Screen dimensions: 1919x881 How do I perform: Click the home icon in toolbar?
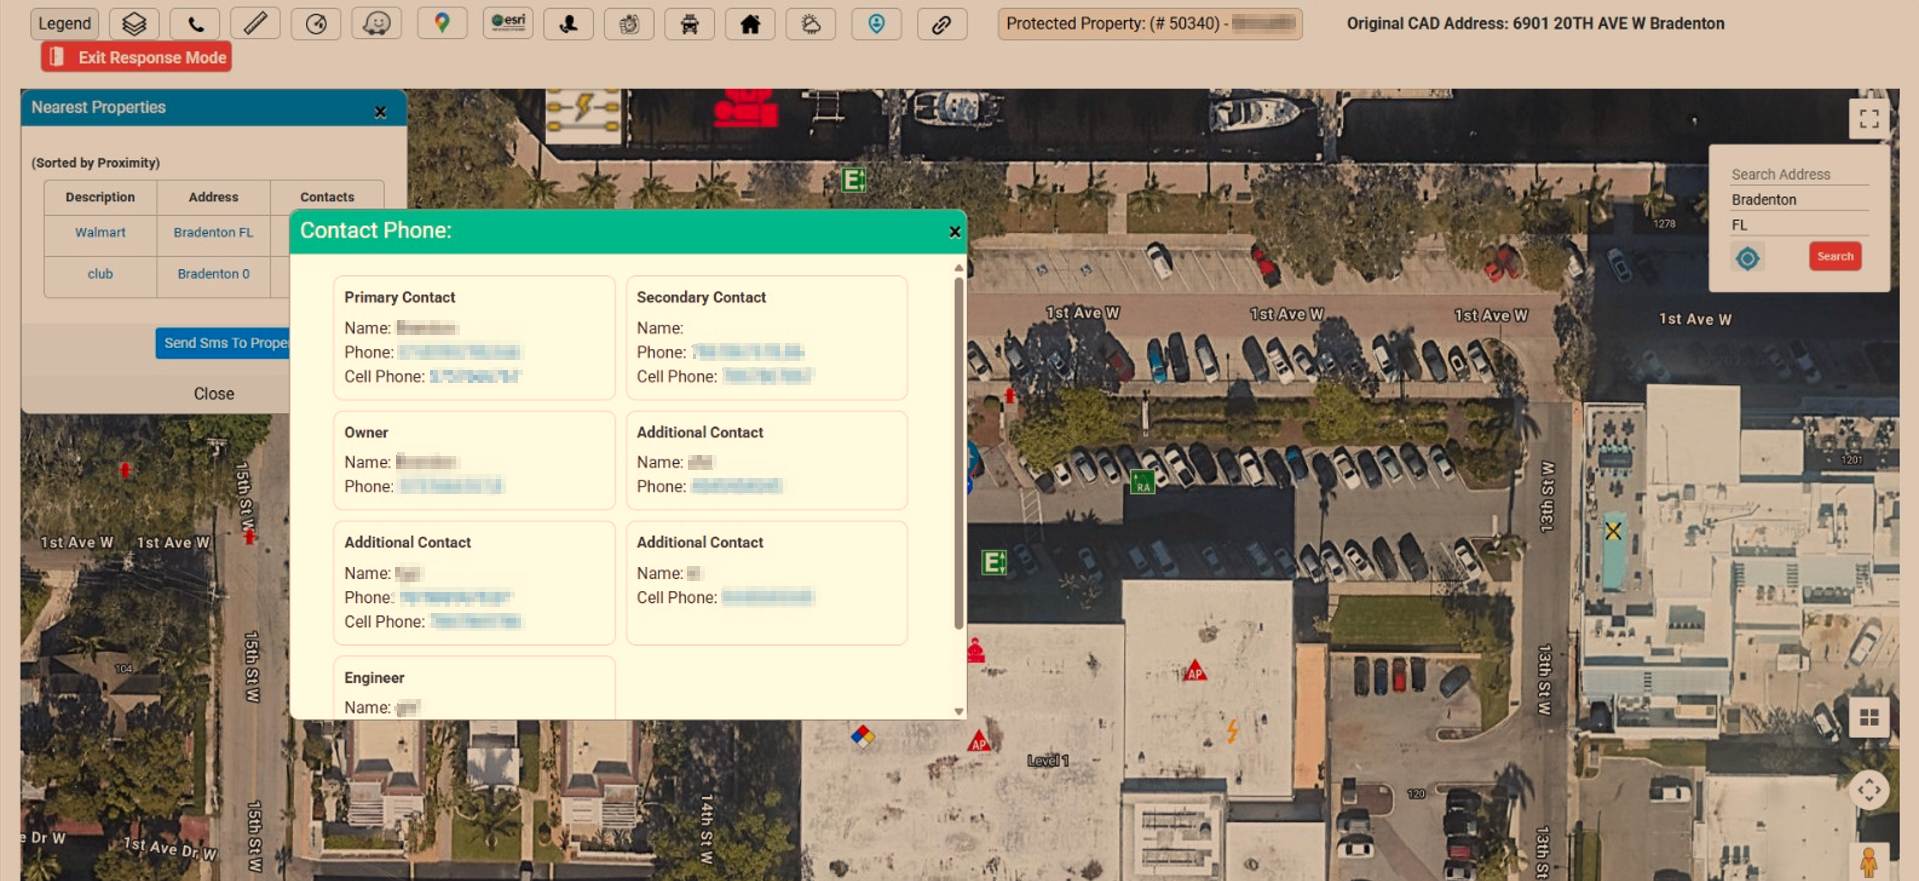(750, 23)
